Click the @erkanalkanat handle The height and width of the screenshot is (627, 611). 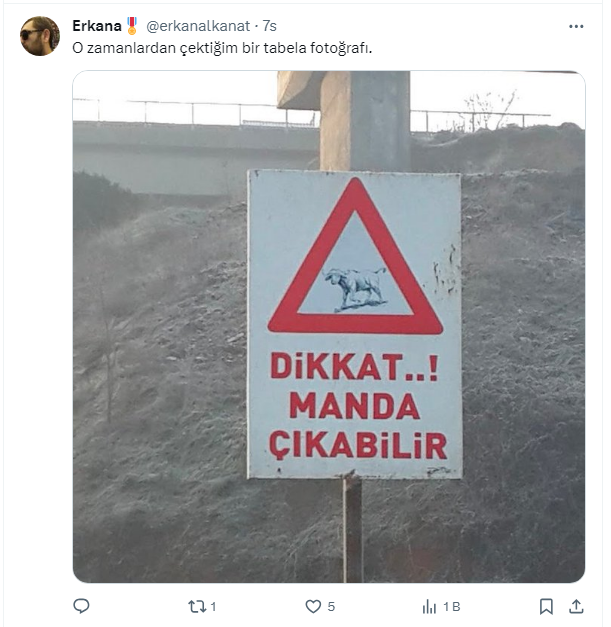pos(198,26)
